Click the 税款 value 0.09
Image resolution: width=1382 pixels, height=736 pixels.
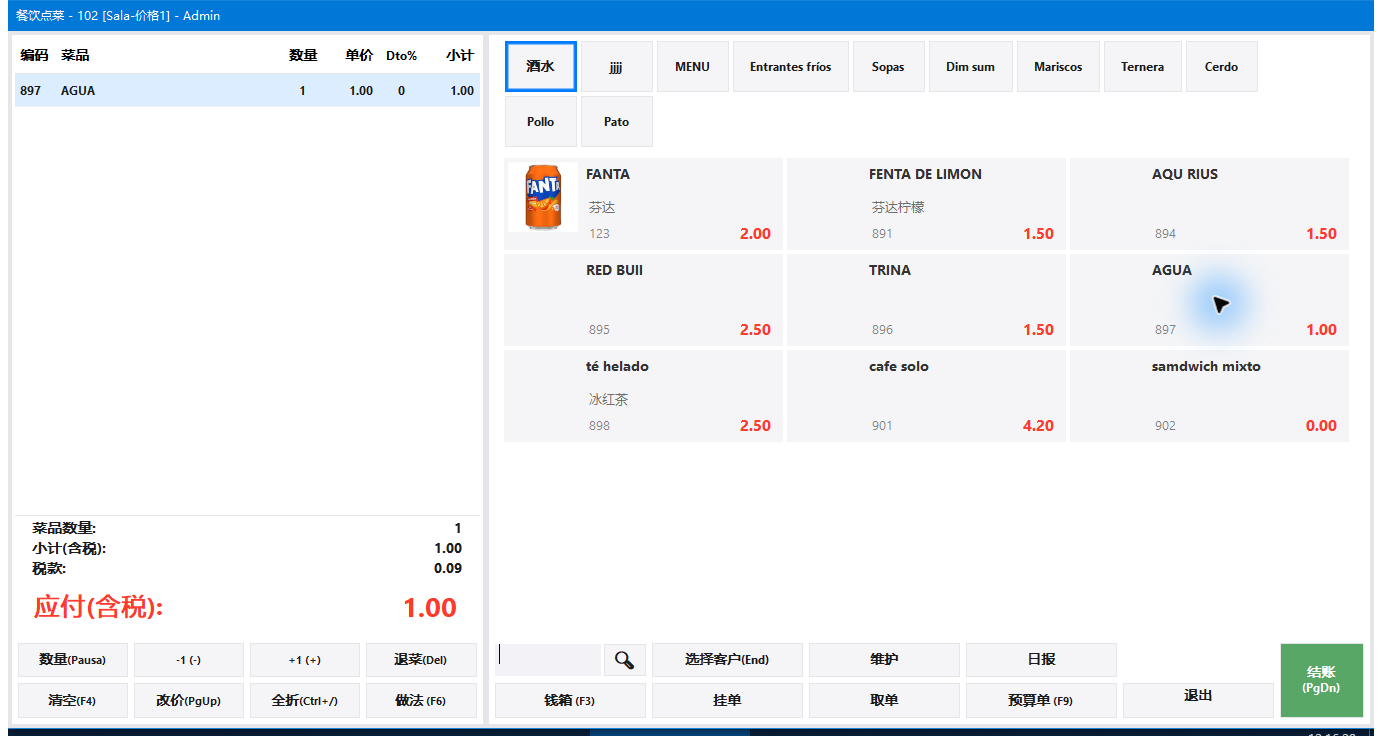point(448,568)
